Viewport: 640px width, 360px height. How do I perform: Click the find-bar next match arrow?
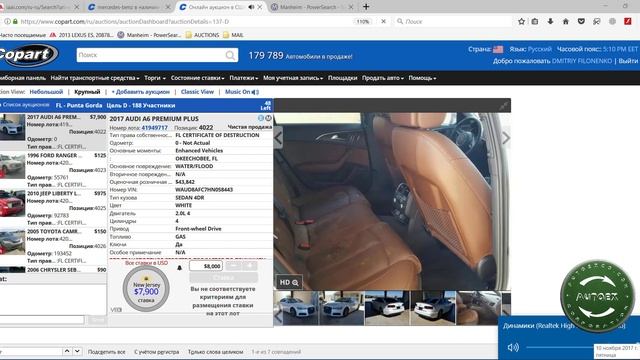pos(77,351)
